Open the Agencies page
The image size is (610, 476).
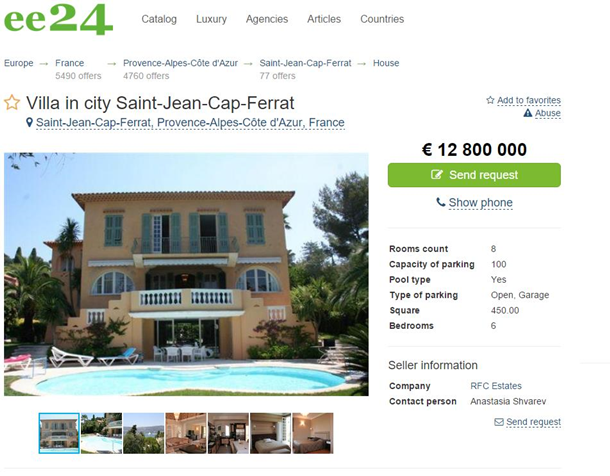pyautogui.click(x=267, y=19)
